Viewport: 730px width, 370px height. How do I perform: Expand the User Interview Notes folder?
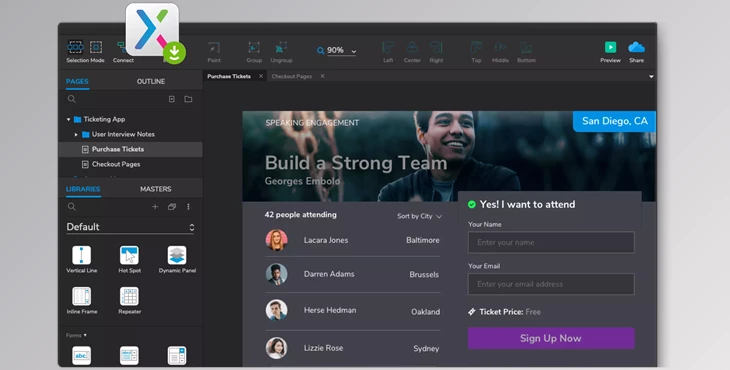tap(76, 135)
